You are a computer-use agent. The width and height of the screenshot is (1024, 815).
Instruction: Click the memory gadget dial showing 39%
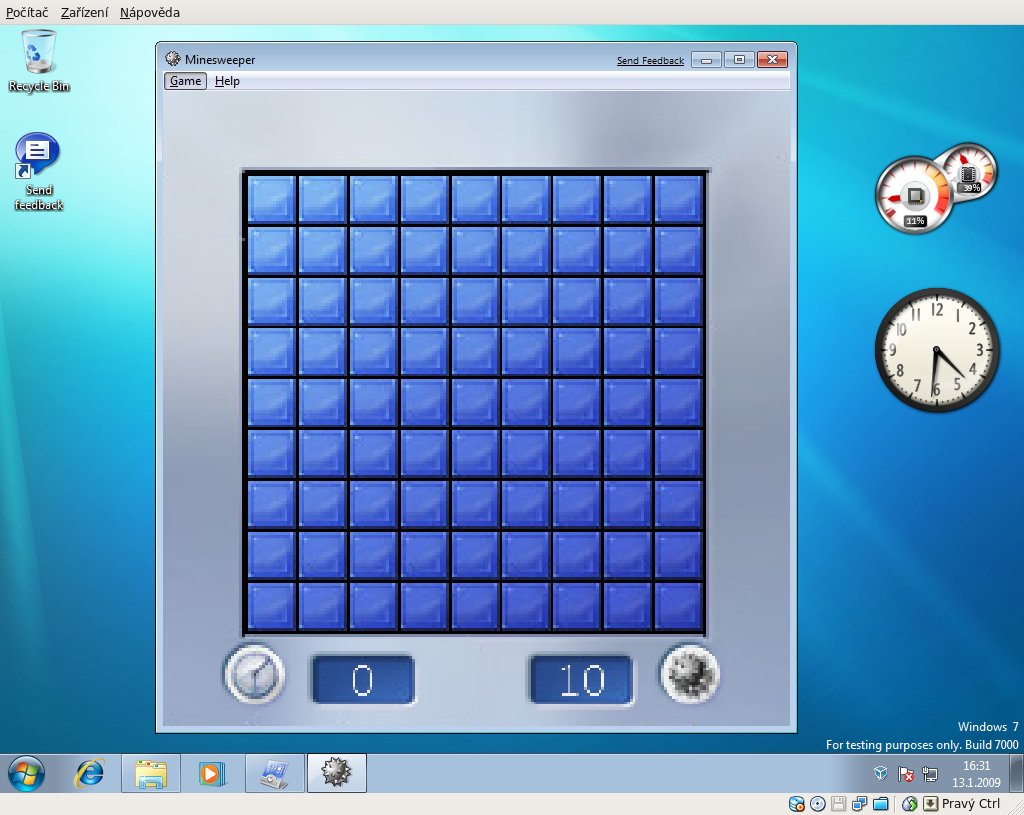click(x=969, y=172)
